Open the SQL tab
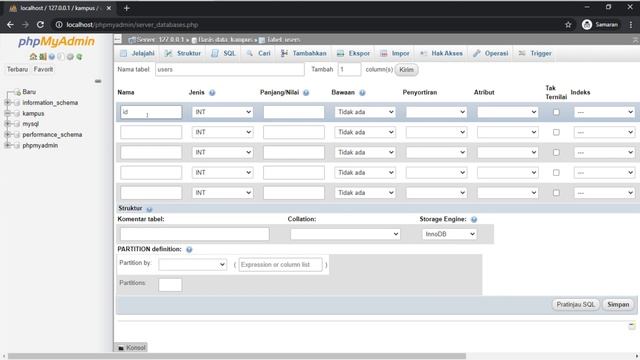640x360 pixels. click(224, 53)
